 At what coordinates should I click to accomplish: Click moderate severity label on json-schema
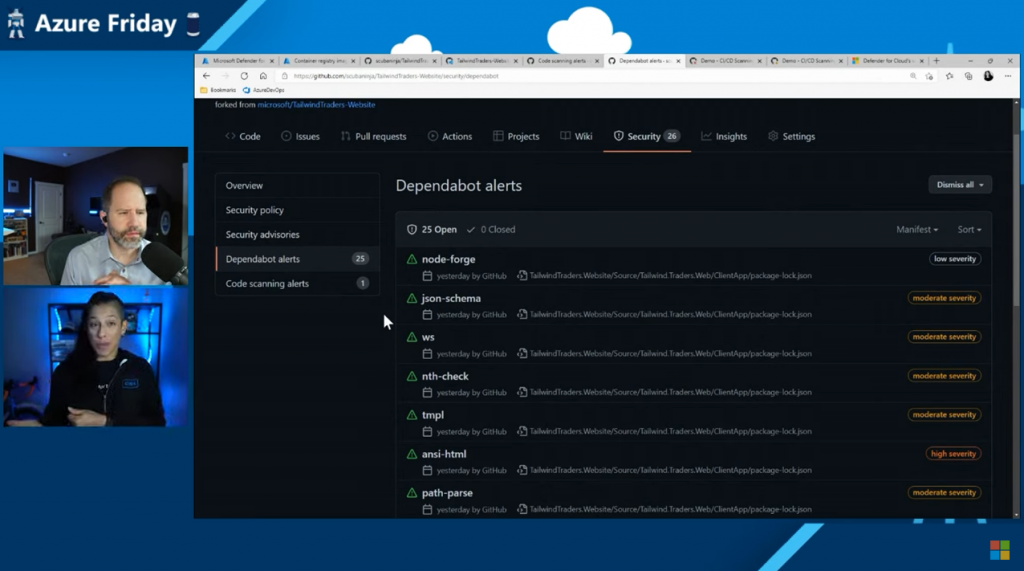pyautogui.click(x=944, y=298)
